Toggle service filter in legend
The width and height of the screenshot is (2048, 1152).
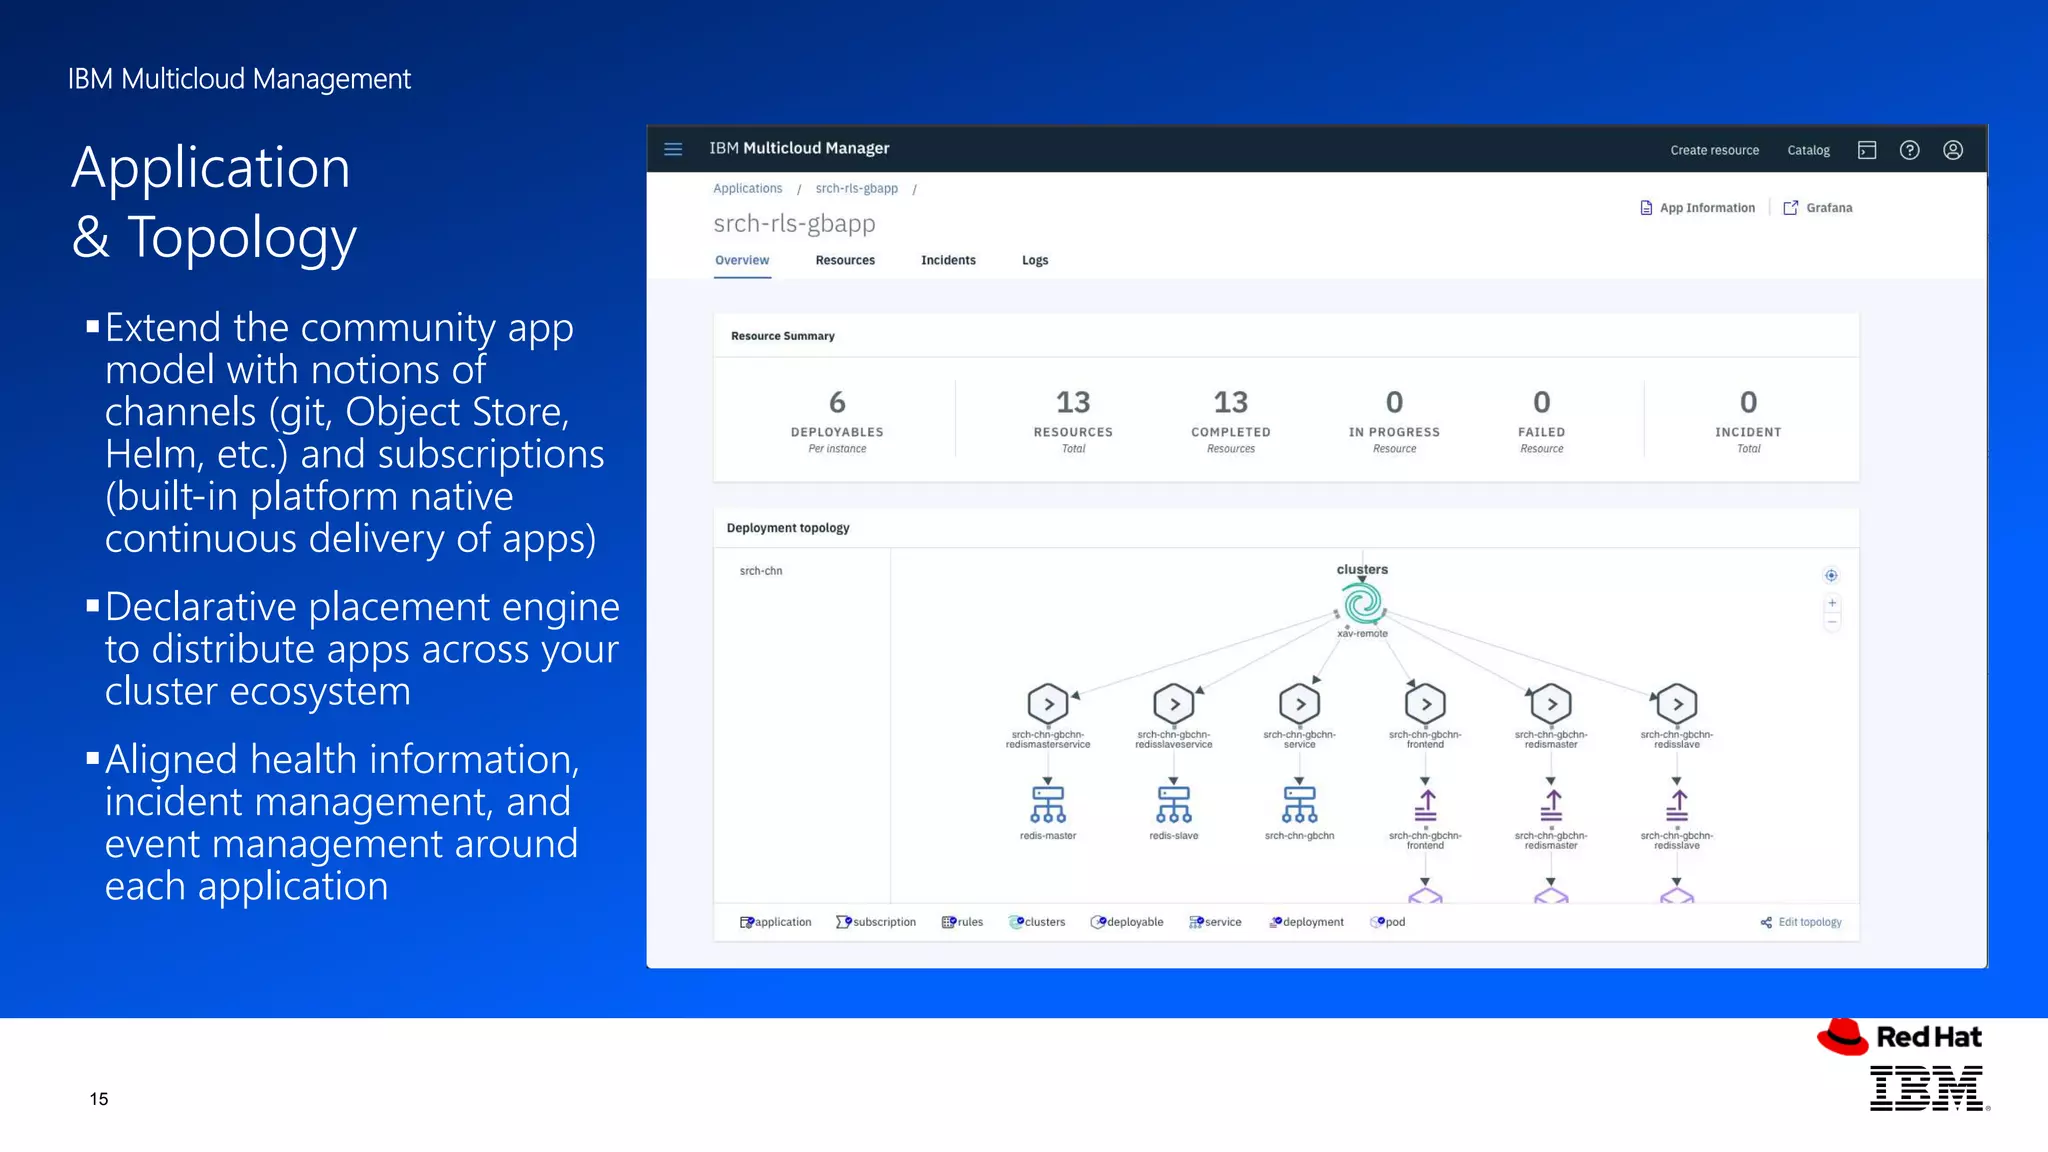[x=1215, y=922]
